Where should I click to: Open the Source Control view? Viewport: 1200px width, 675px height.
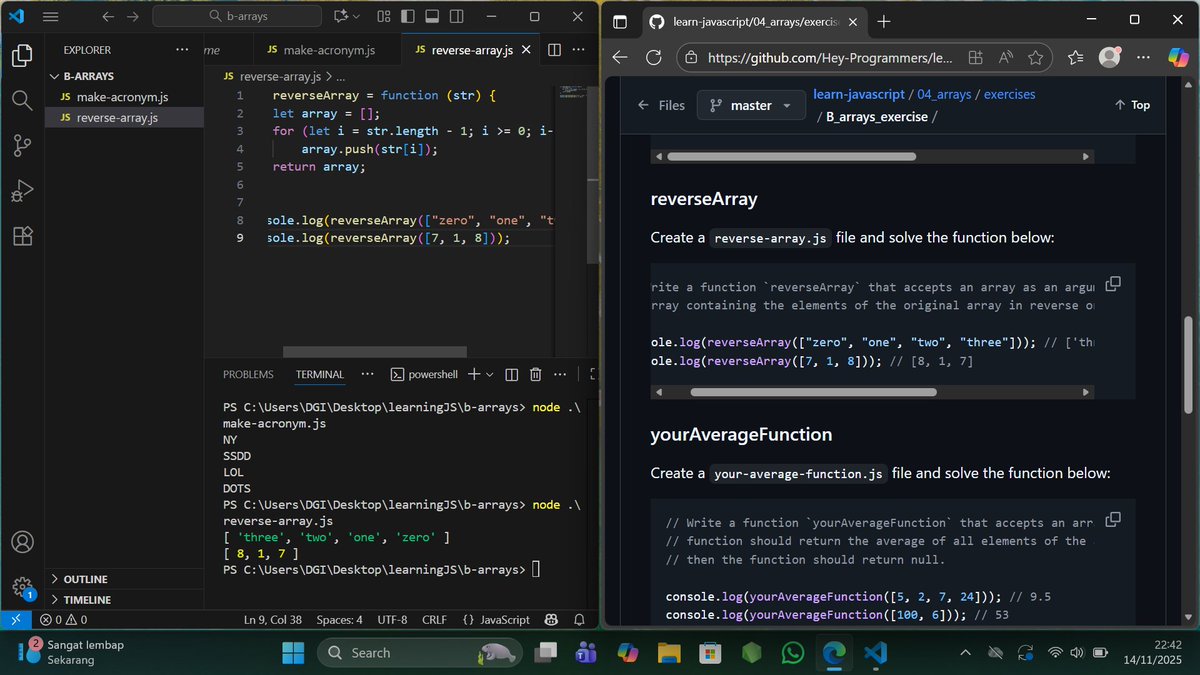pos(22,146)
